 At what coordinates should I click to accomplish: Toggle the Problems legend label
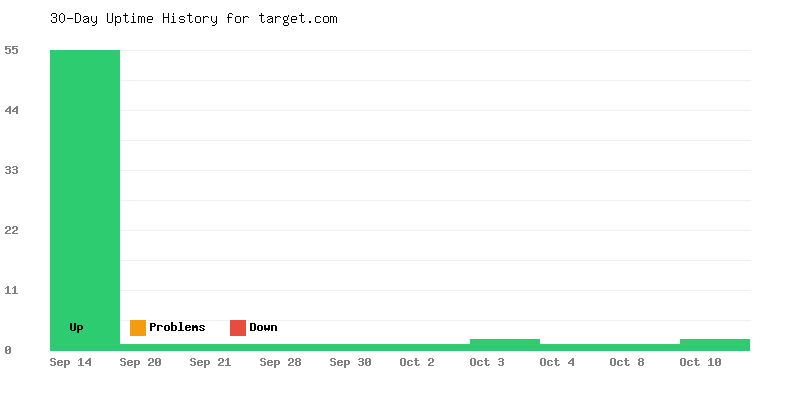(177, 328)
